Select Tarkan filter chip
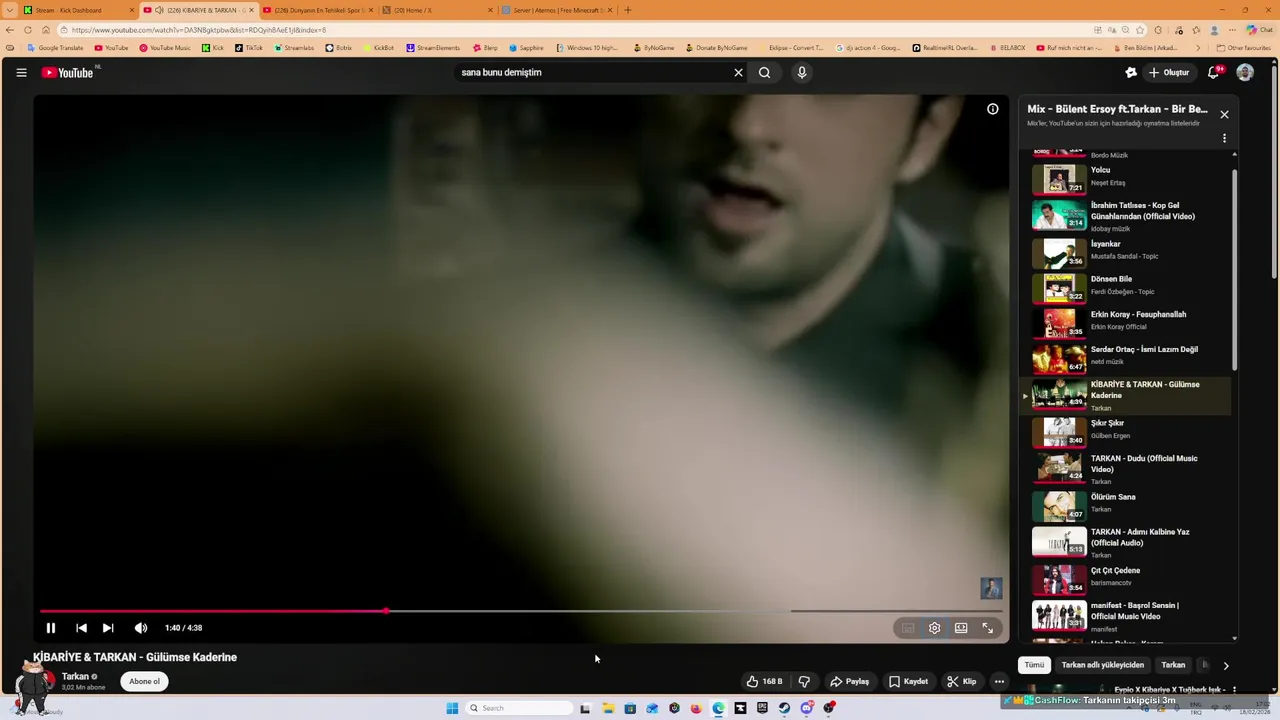 coord(1173,665)
